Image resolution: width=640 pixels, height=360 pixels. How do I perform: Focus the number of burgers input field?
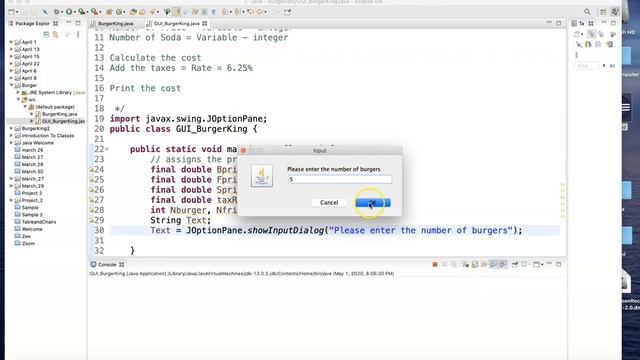tap(340, 179)
